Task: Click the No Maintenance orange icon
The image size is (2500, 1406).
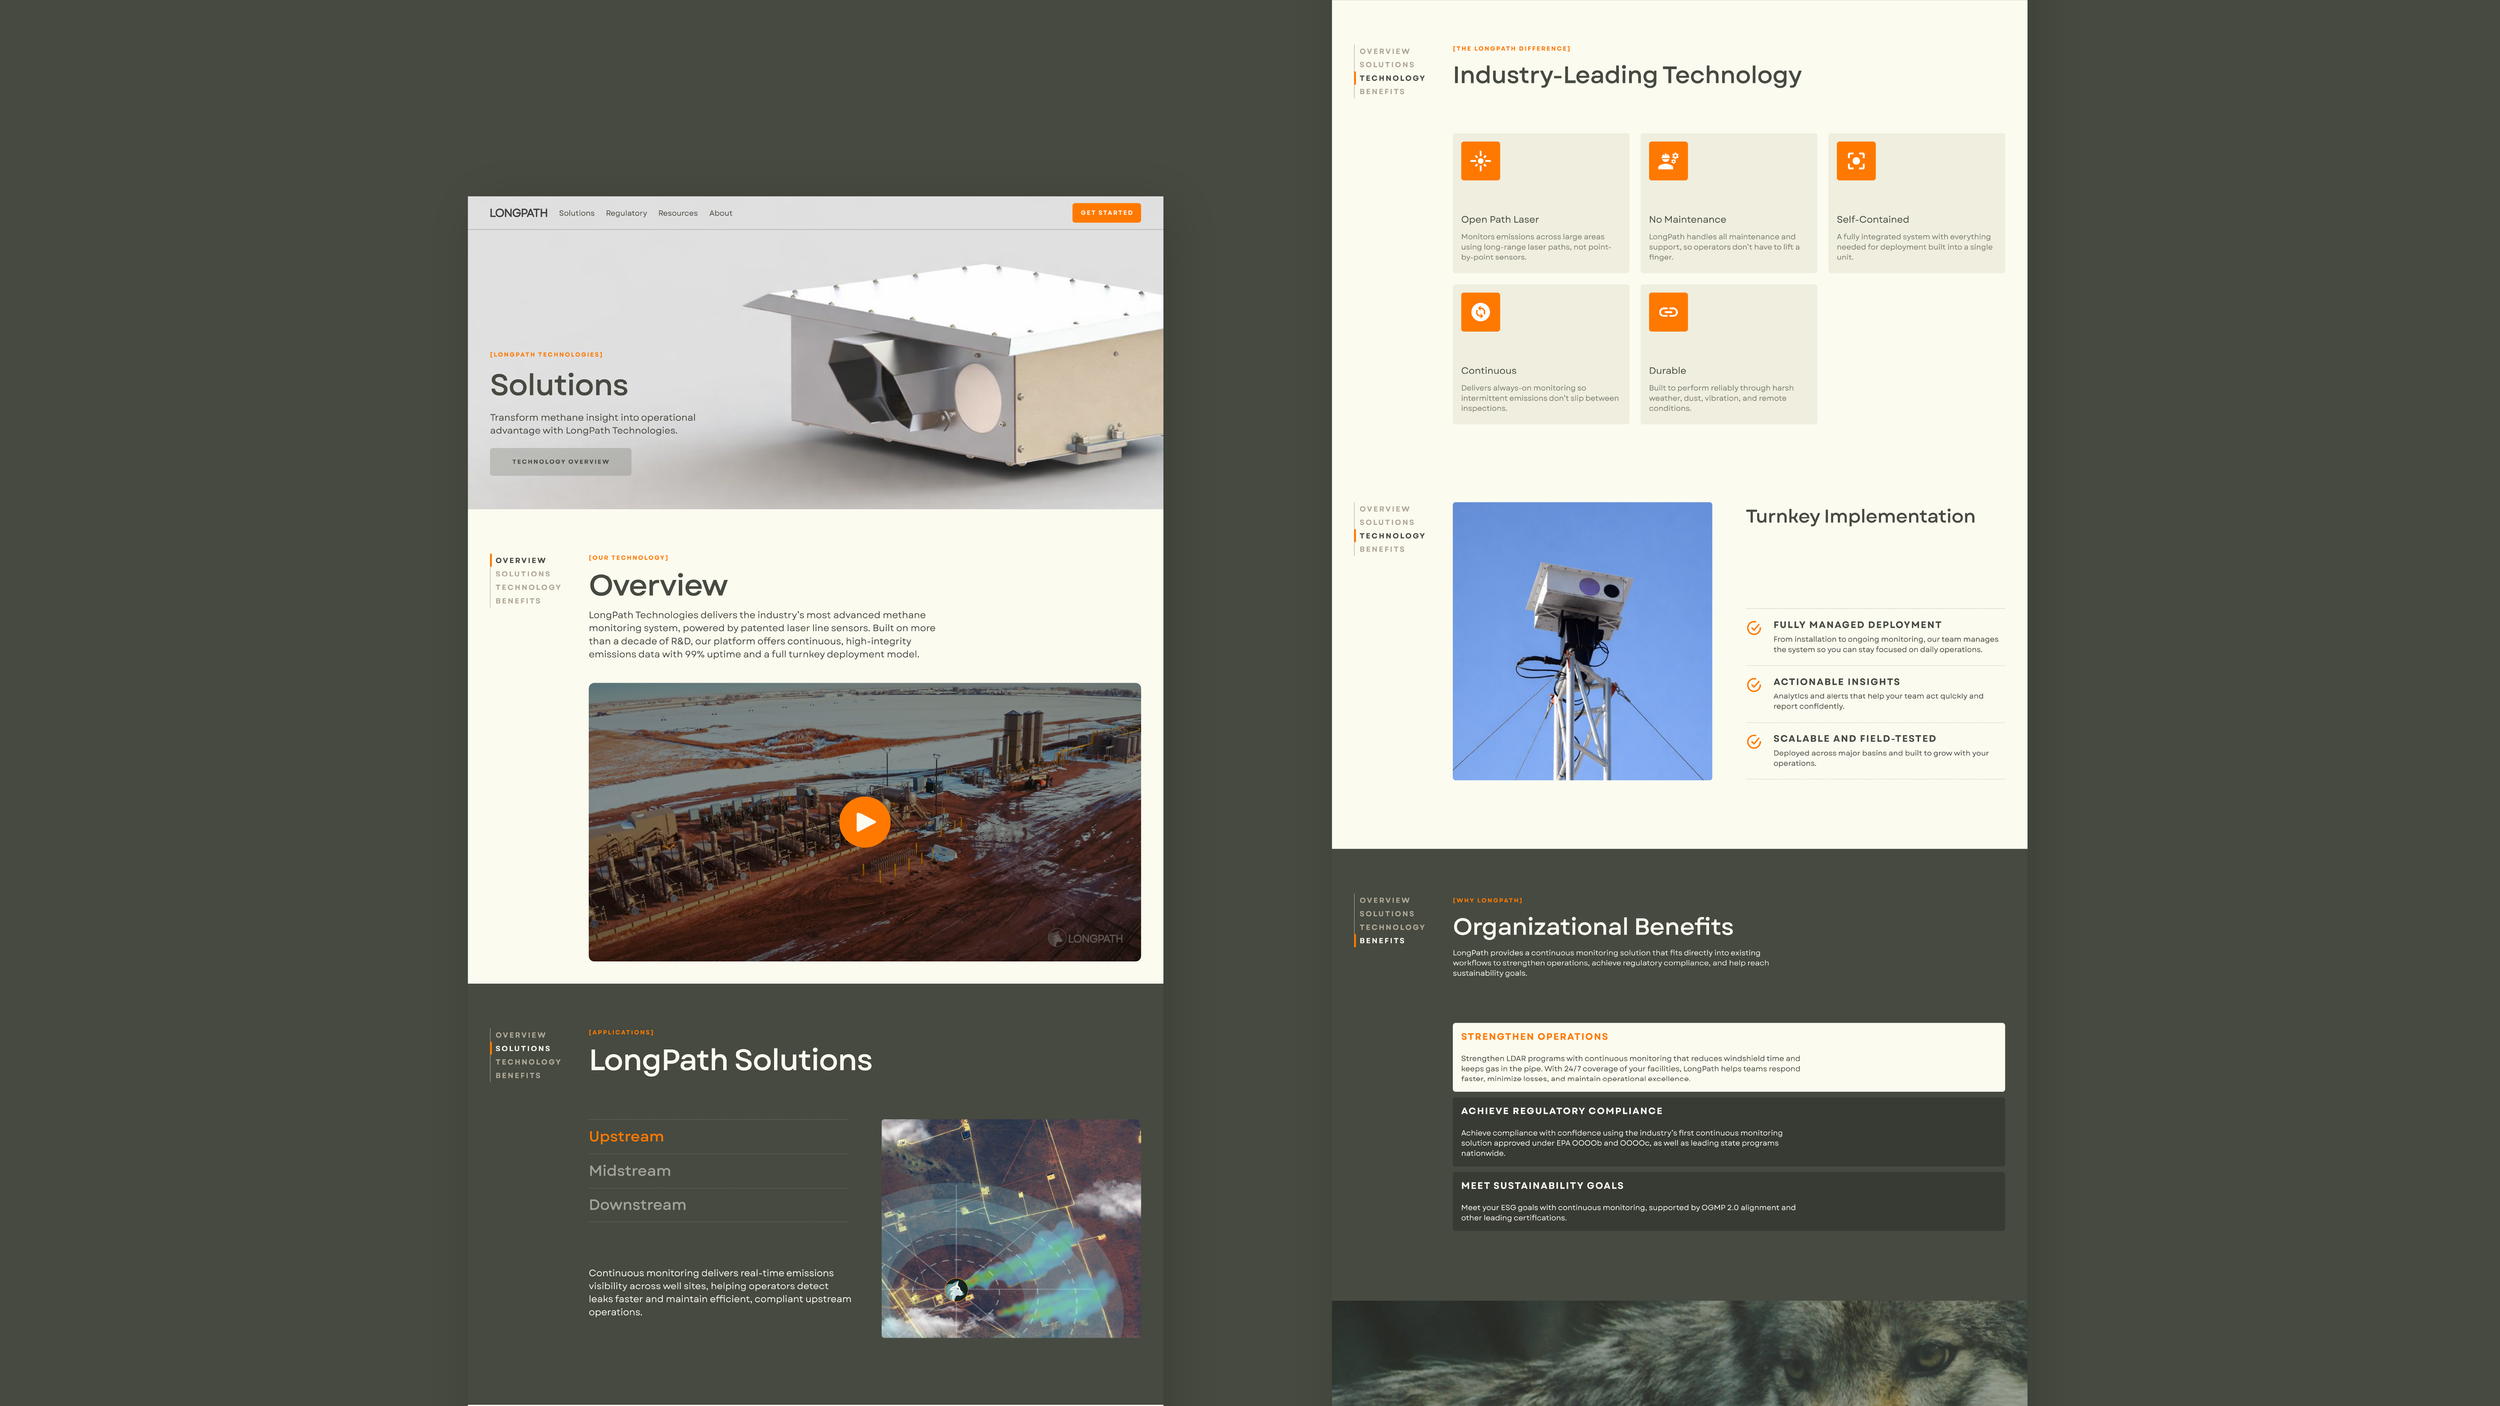Action: 1668,161
